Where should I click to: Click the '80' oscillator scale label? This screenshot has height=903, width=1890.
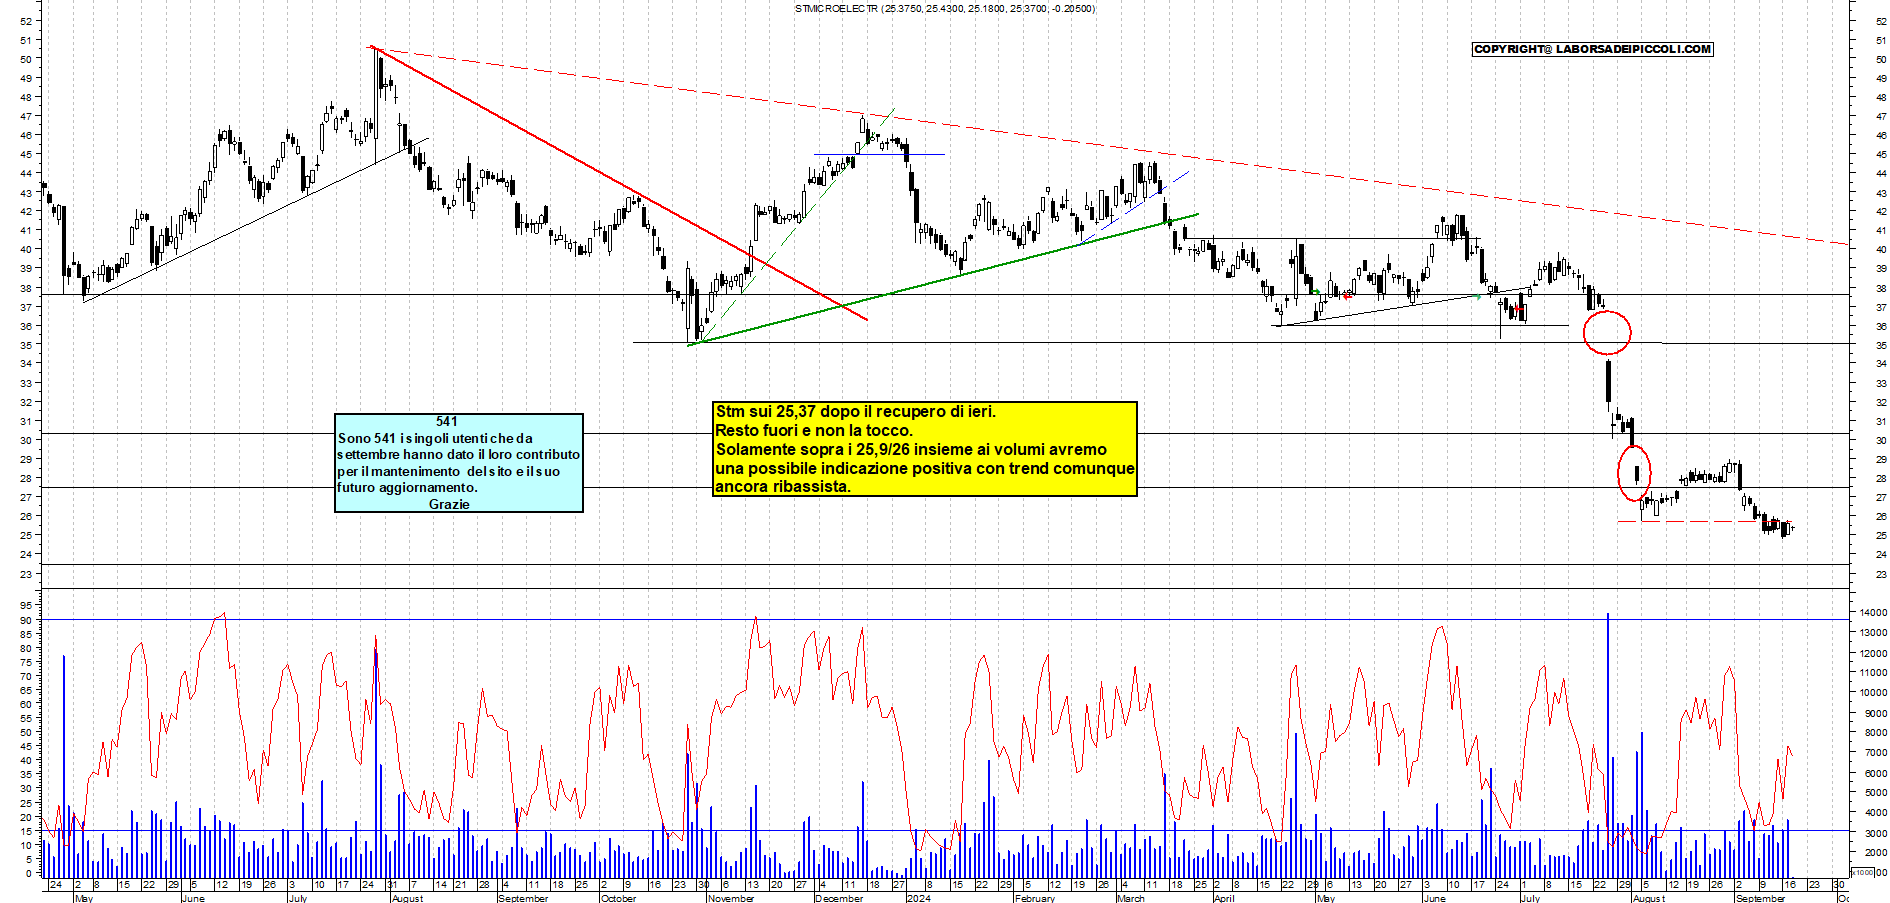click(x=26, y=648)
